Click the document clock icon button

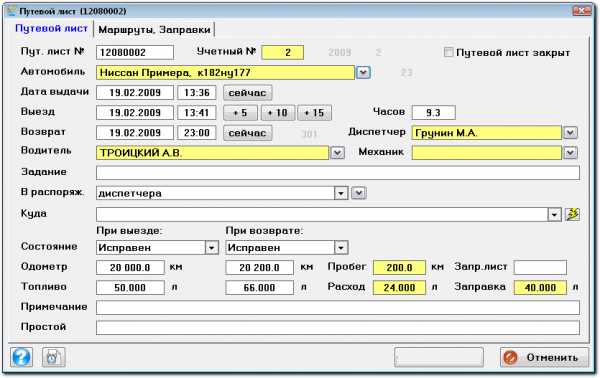pyautogui.click(x=54, y=357)
